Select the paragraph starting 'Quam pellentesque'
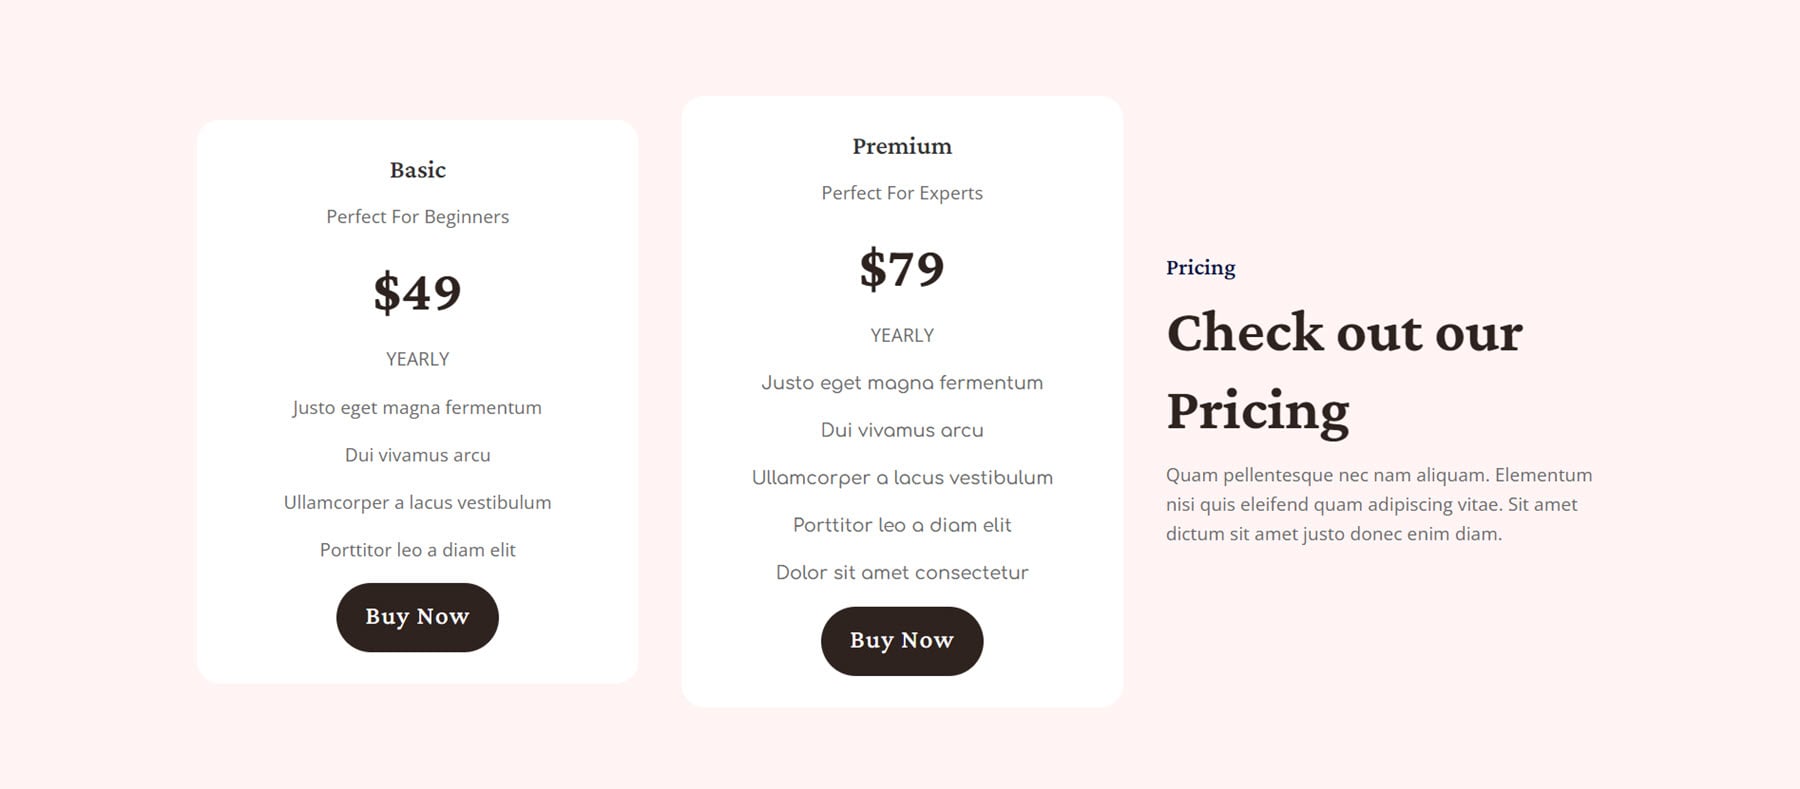Screen dimensions: 1800x789 [1378, 505]
